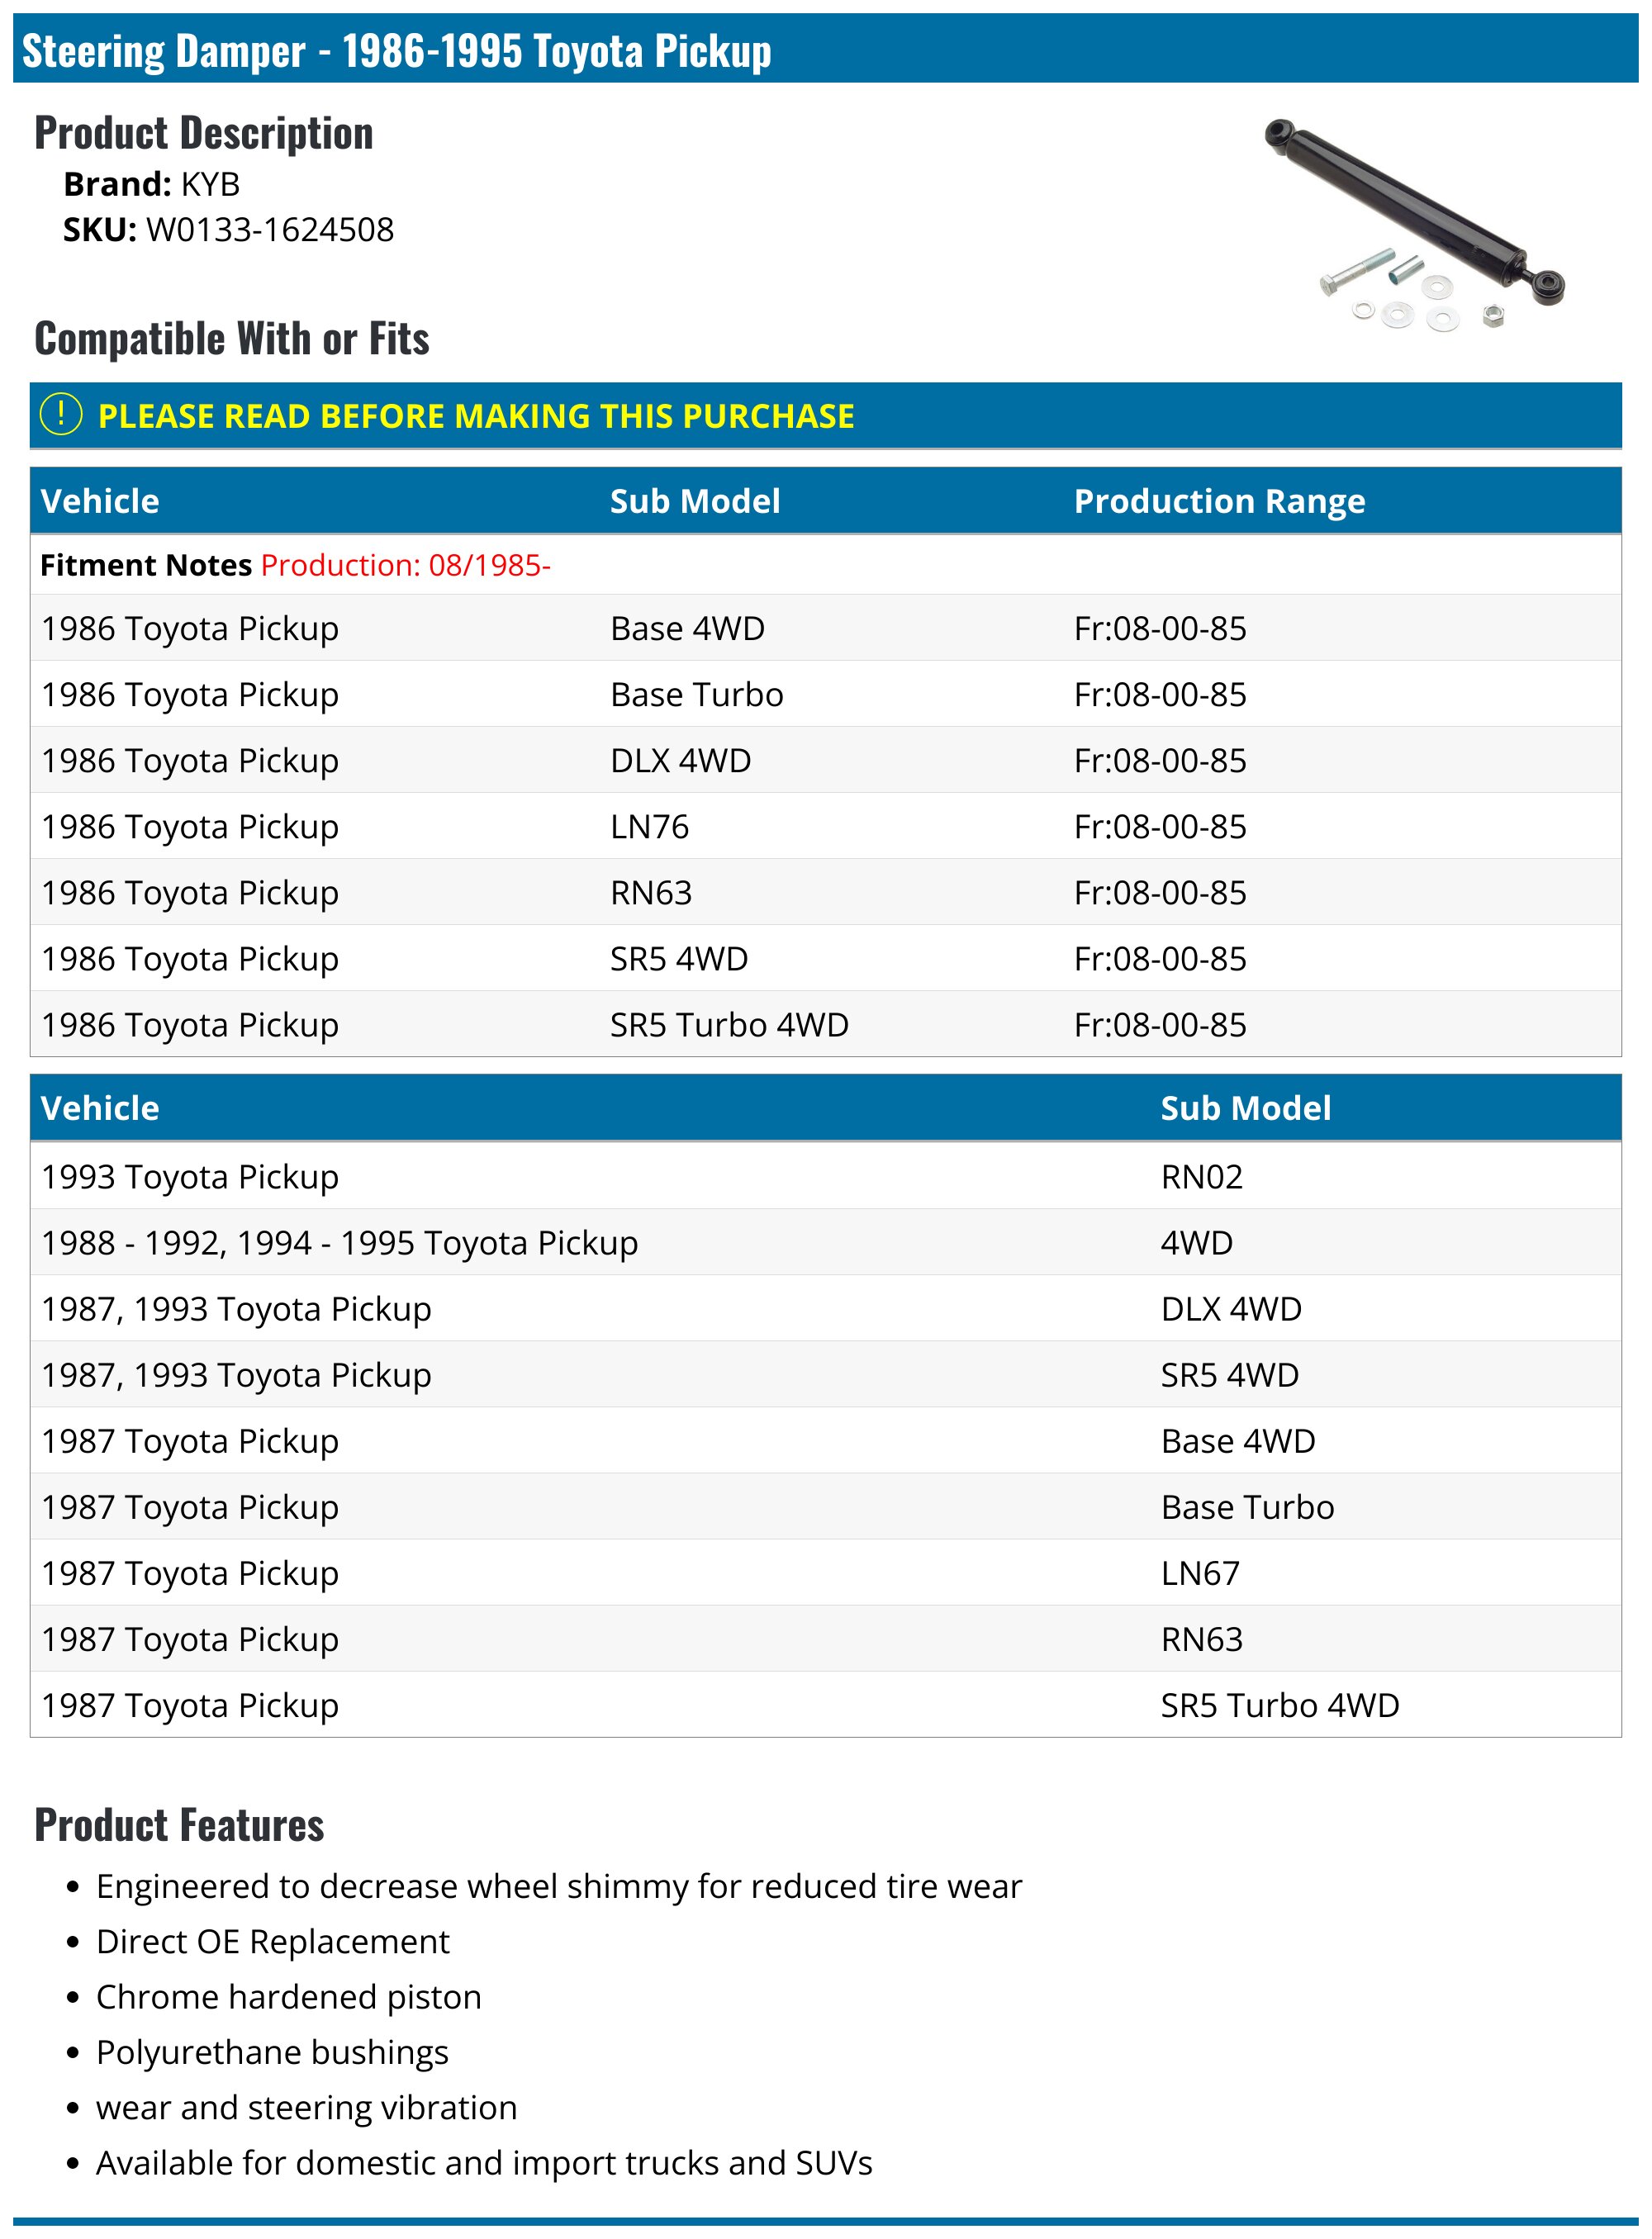
Task: Select the Brand: KYB text
Action: [152, 184]
